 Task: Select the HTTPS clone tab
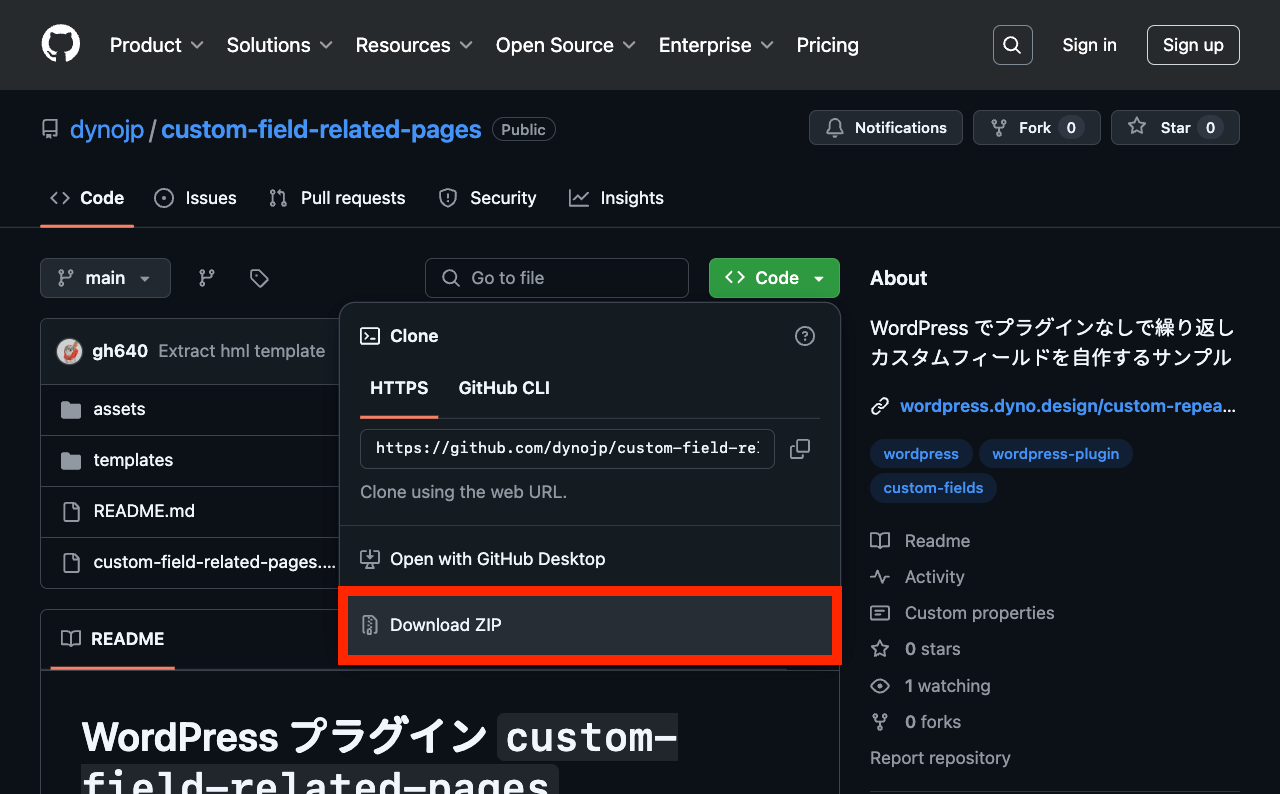click(399, 388)
